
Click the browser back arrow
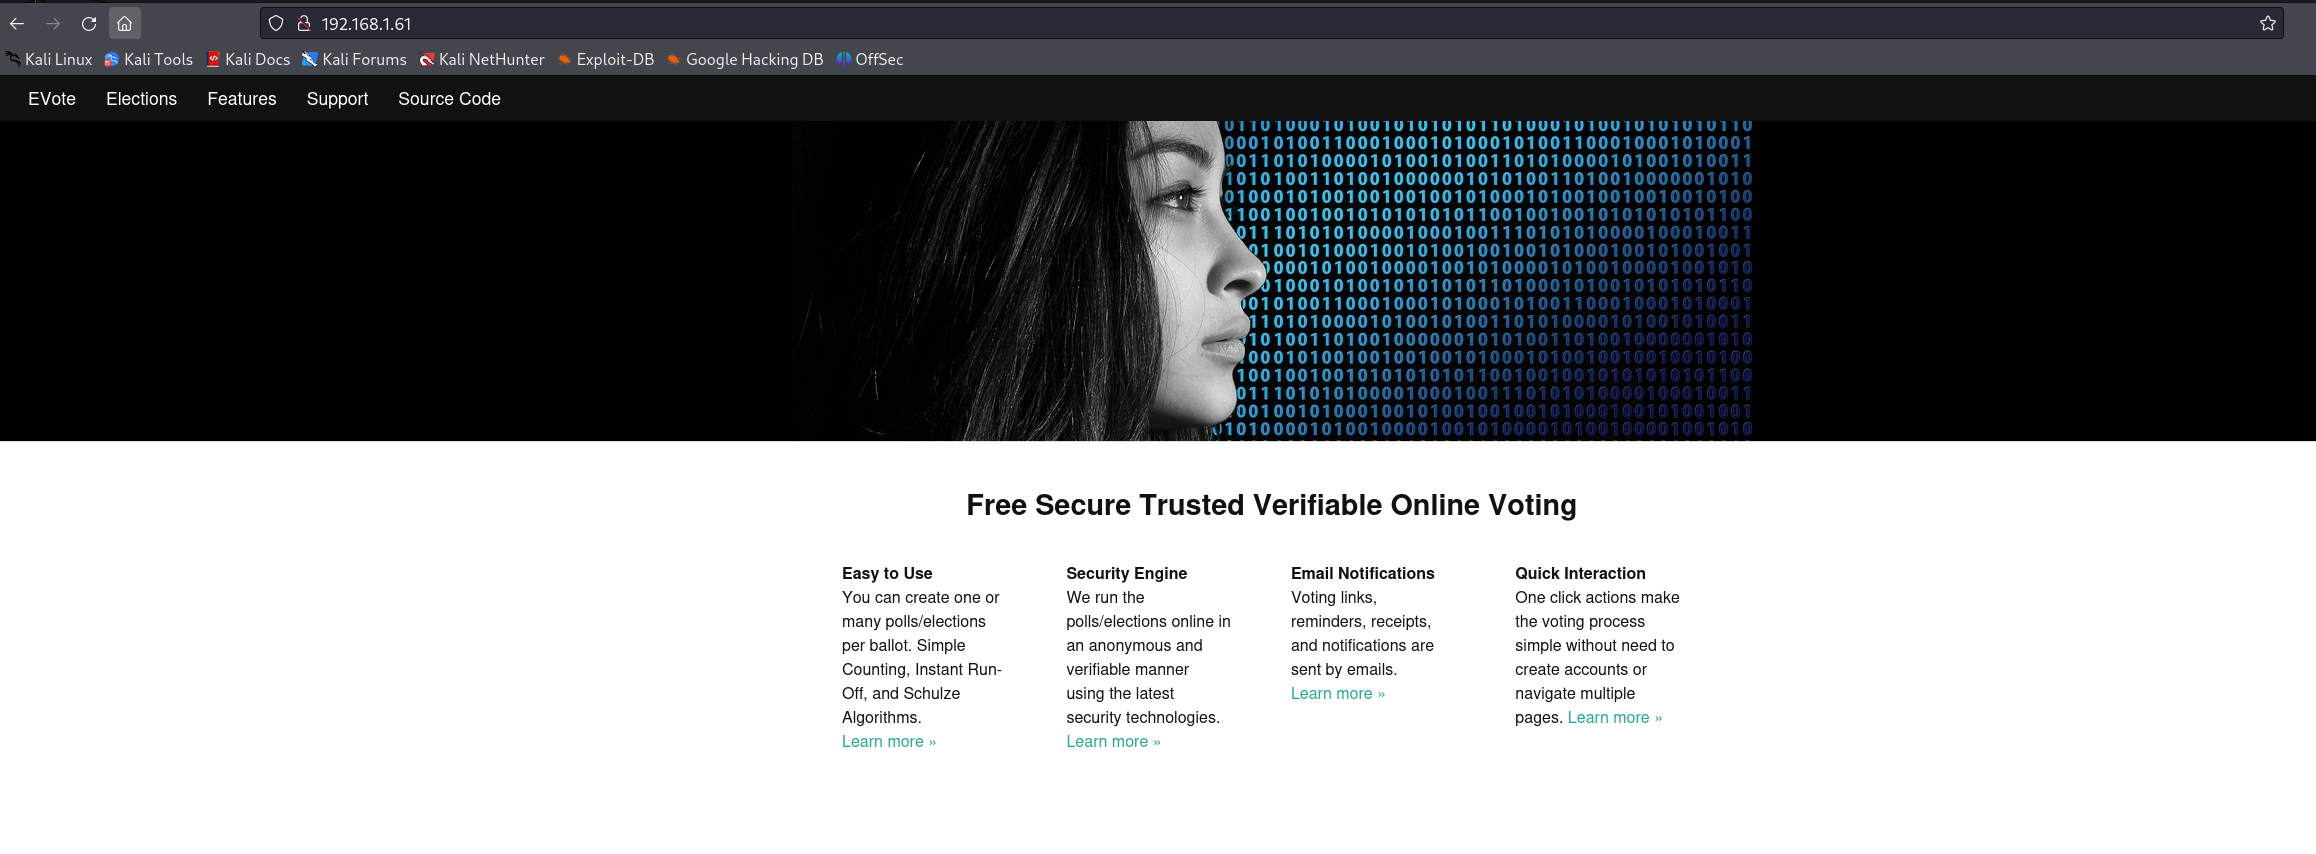click(x=17, y=23)
